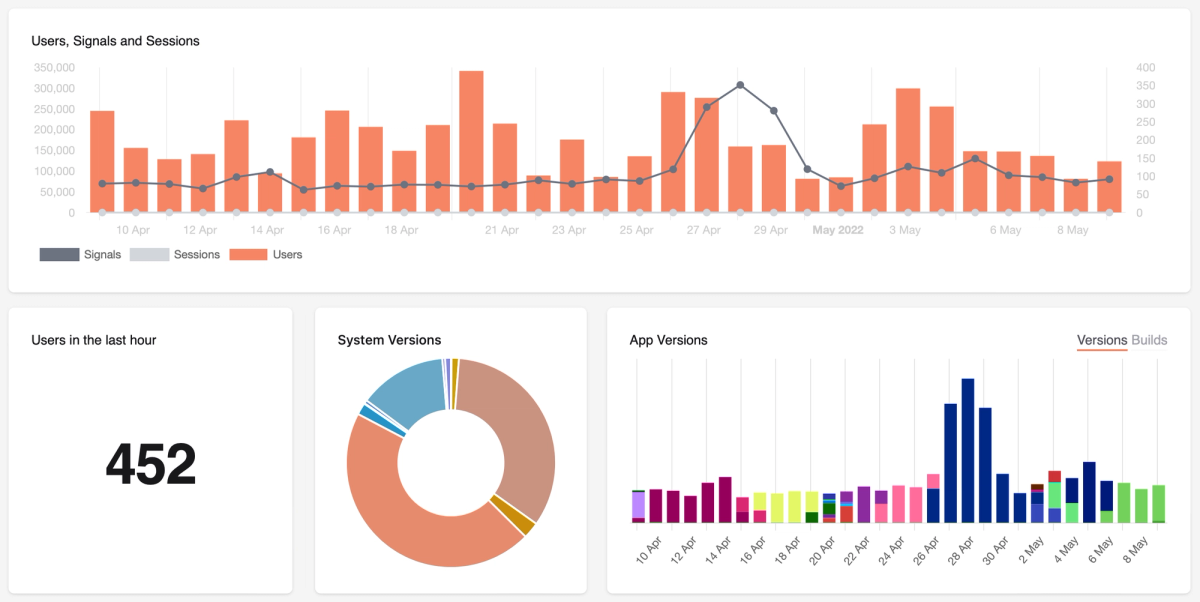Toggle the Users series in the legend
1200x602 pixels.
[265, 254]
